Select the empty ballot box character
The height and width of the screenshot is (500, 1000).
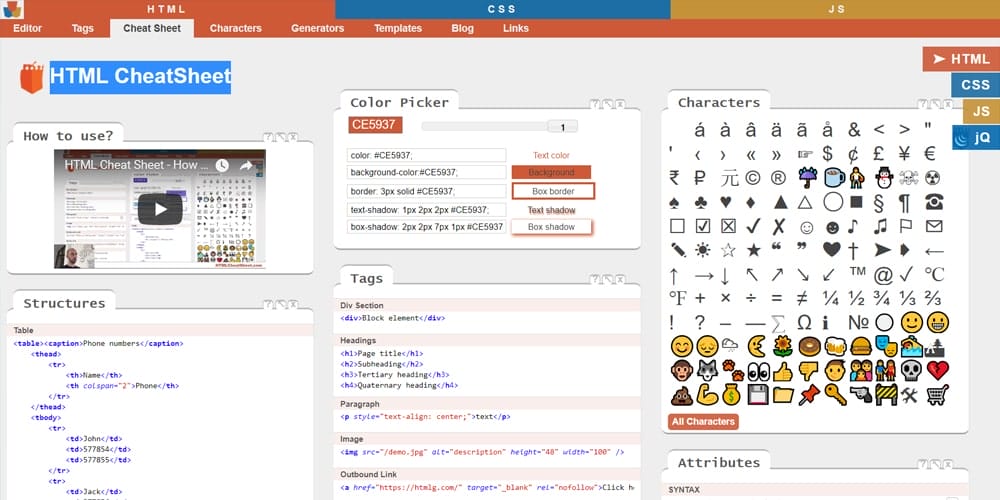677,226
